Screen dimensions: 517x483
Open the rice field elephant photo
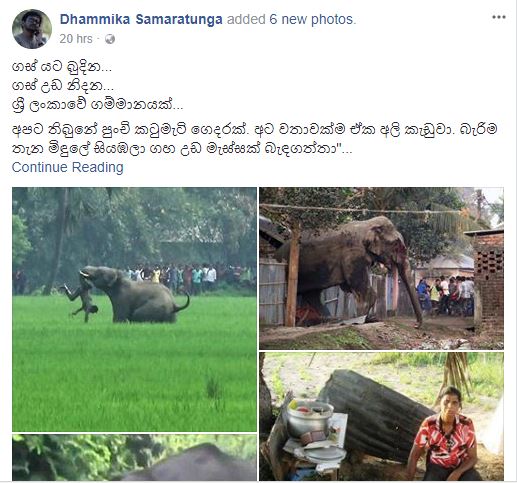tap(134, 309)
